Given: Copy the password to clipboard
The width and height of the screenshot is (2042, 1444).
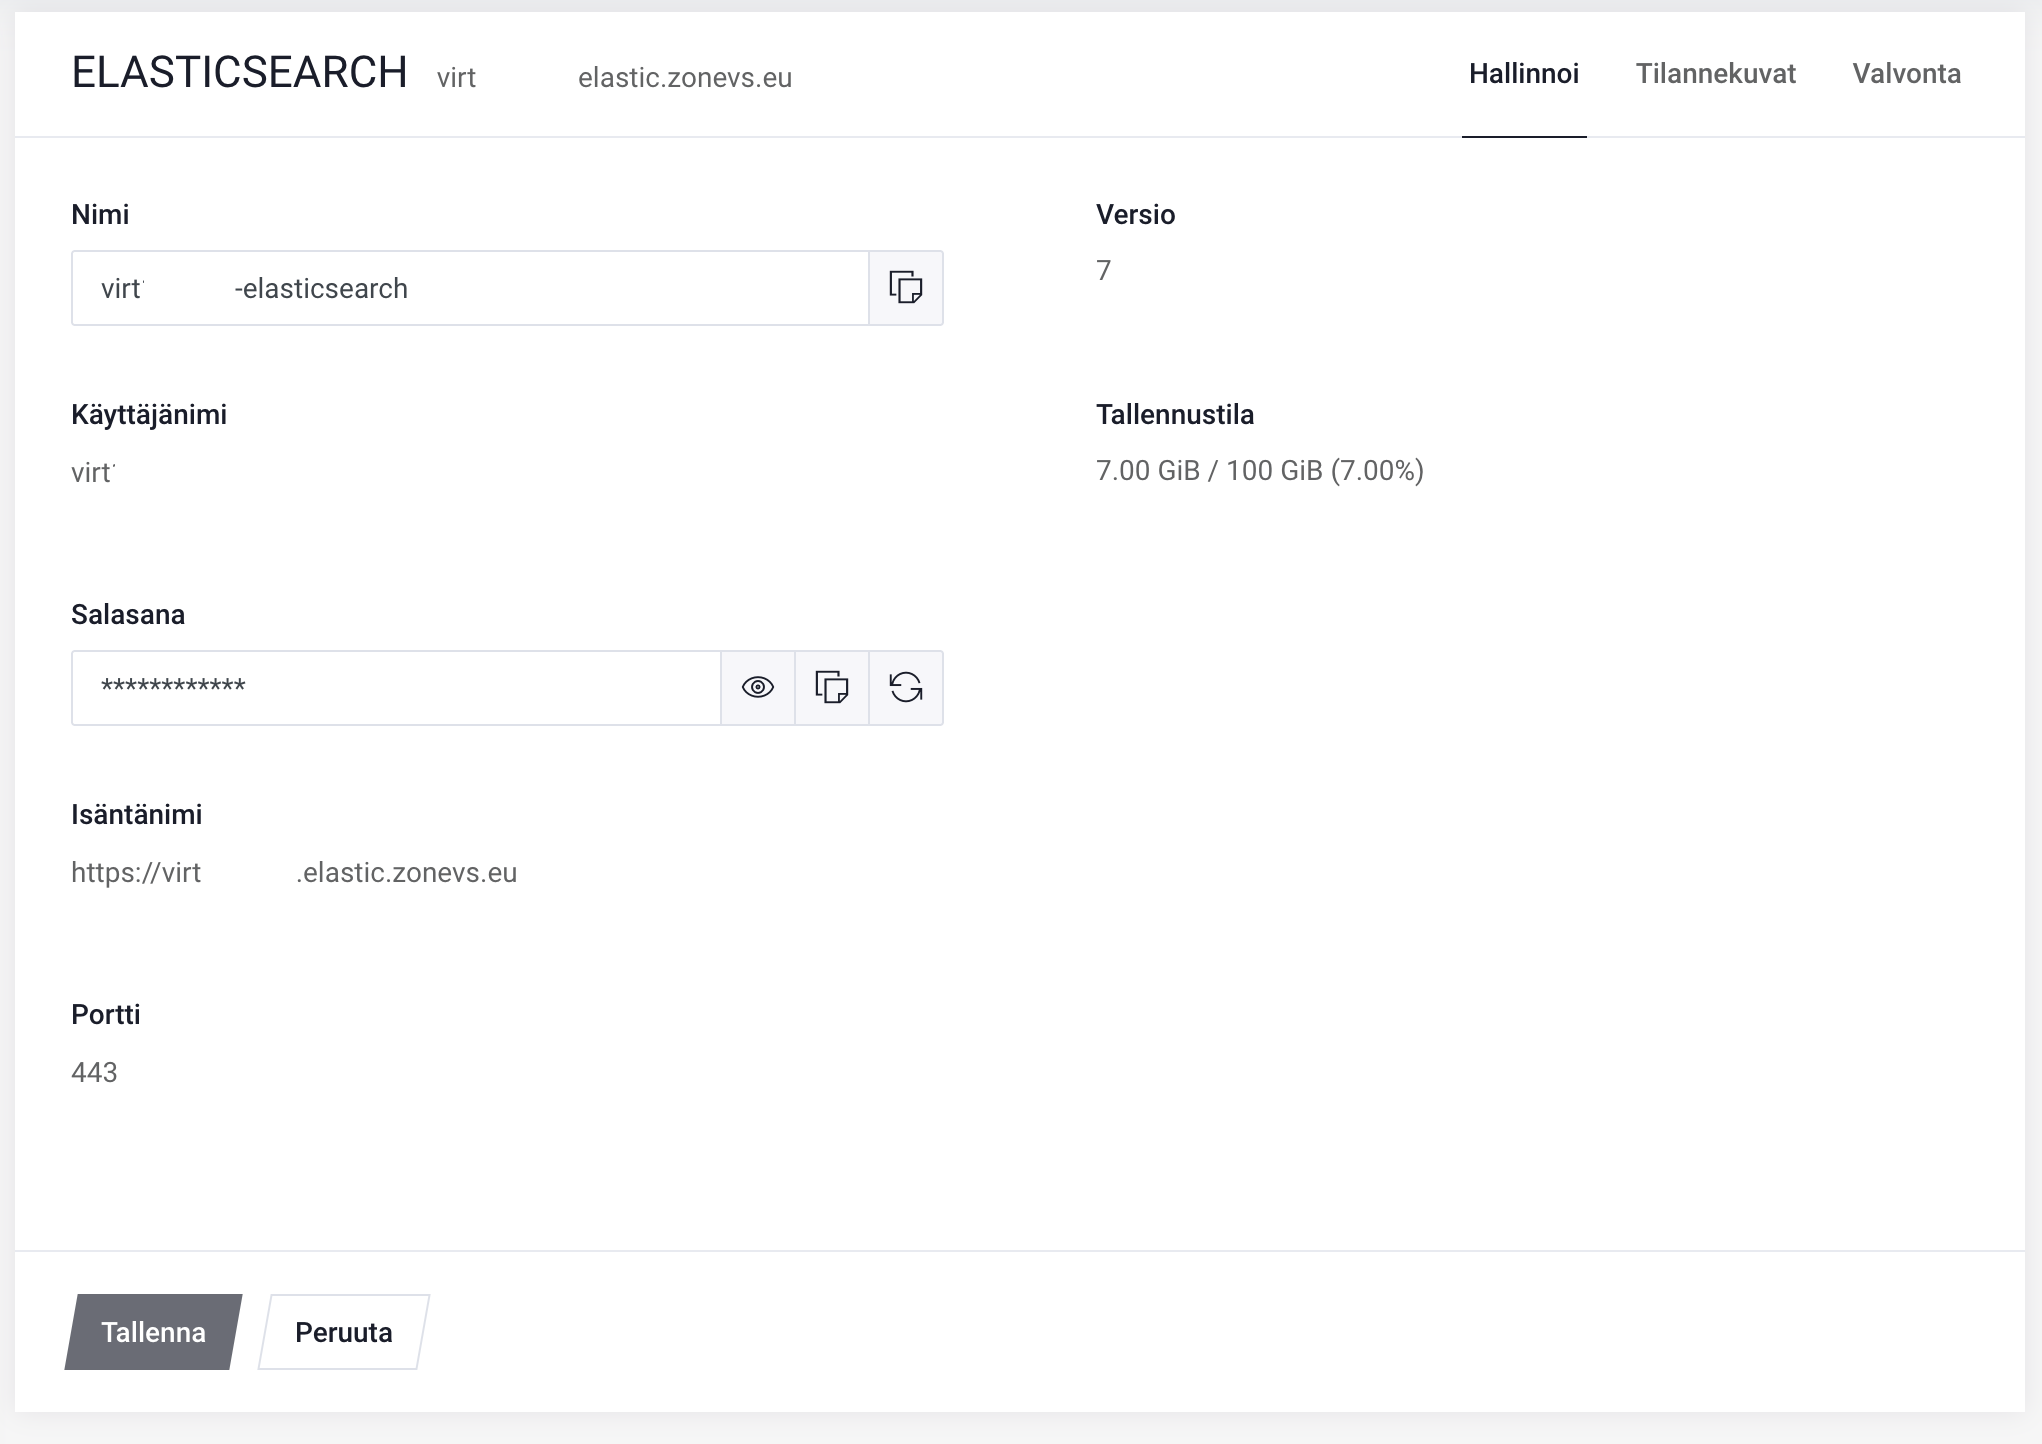Looking at the screenshot, I should tap(831, 688).
